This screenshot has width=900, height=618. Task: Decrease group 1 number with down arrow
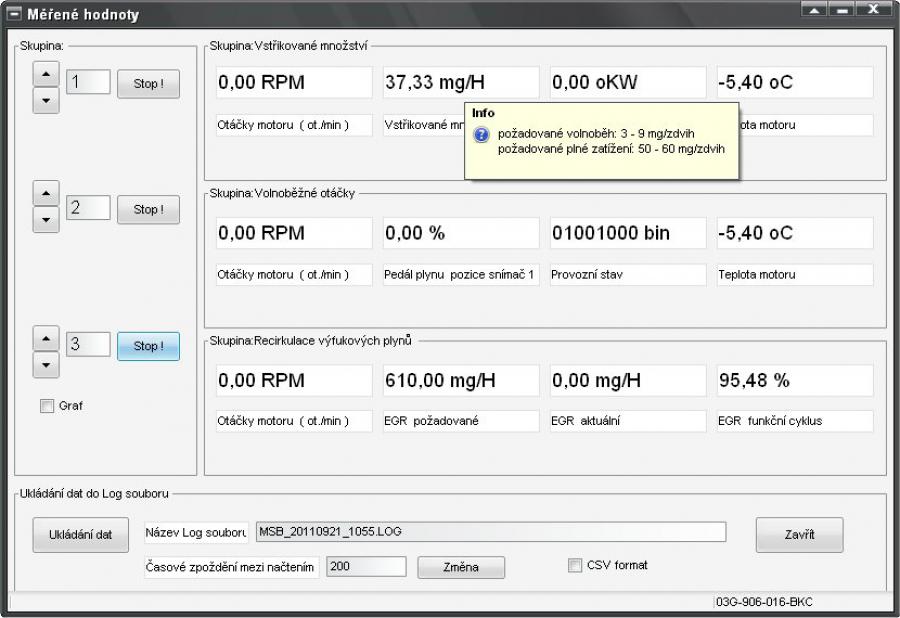tap(46, 100)
